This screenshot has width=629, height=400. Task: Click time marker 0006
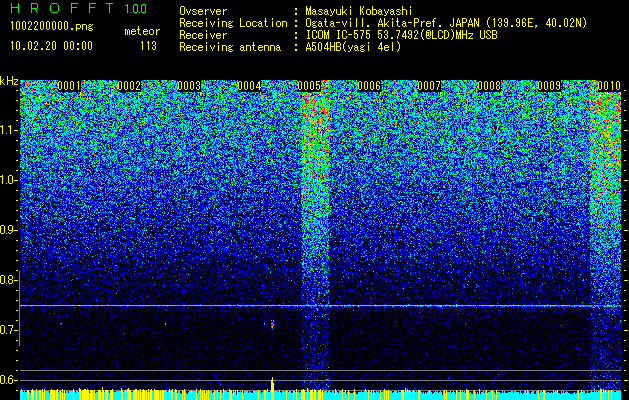(369, 86)
